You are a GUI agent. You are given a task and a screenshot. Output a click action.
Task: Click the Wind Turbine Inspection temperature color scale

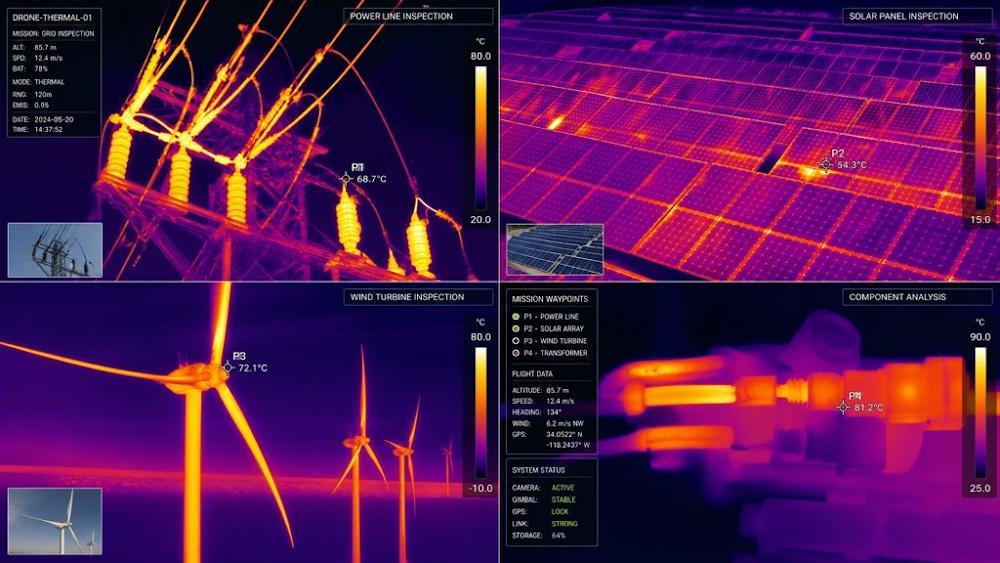480,413
